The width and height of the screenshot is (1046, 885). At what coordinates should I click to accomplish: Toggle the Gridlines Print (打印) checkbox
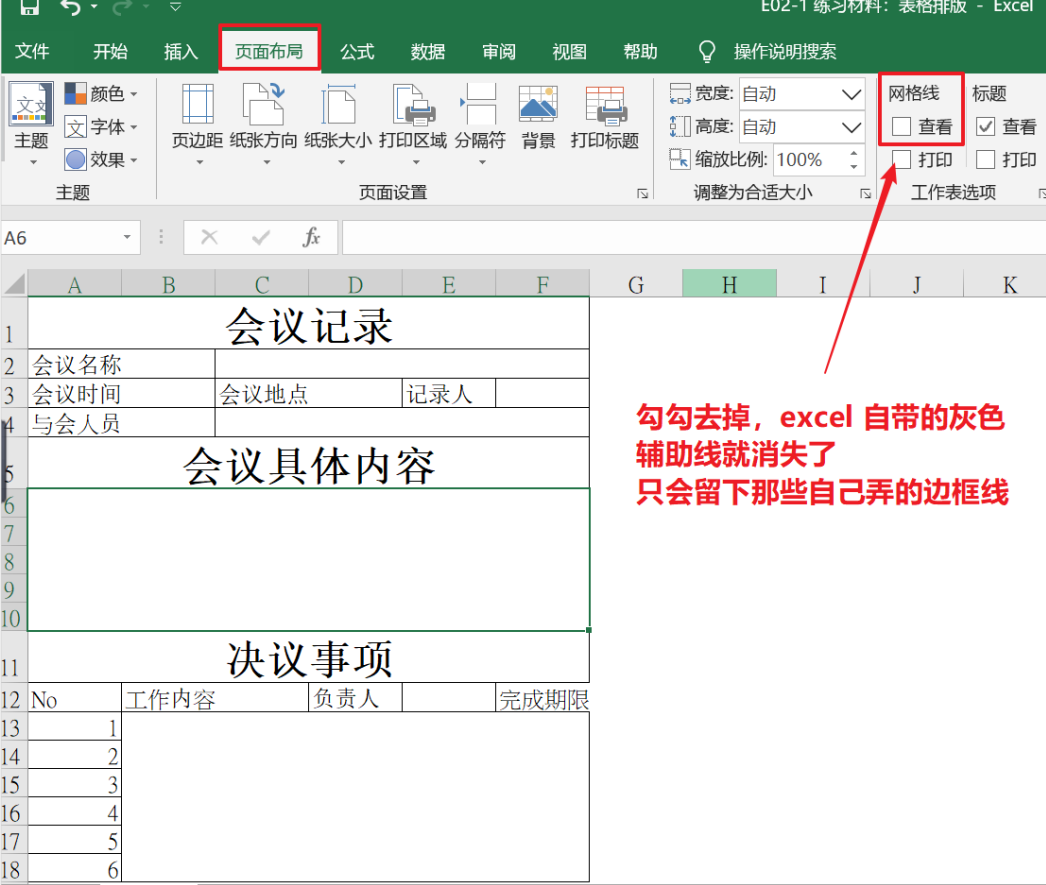(x=901, y=159)
